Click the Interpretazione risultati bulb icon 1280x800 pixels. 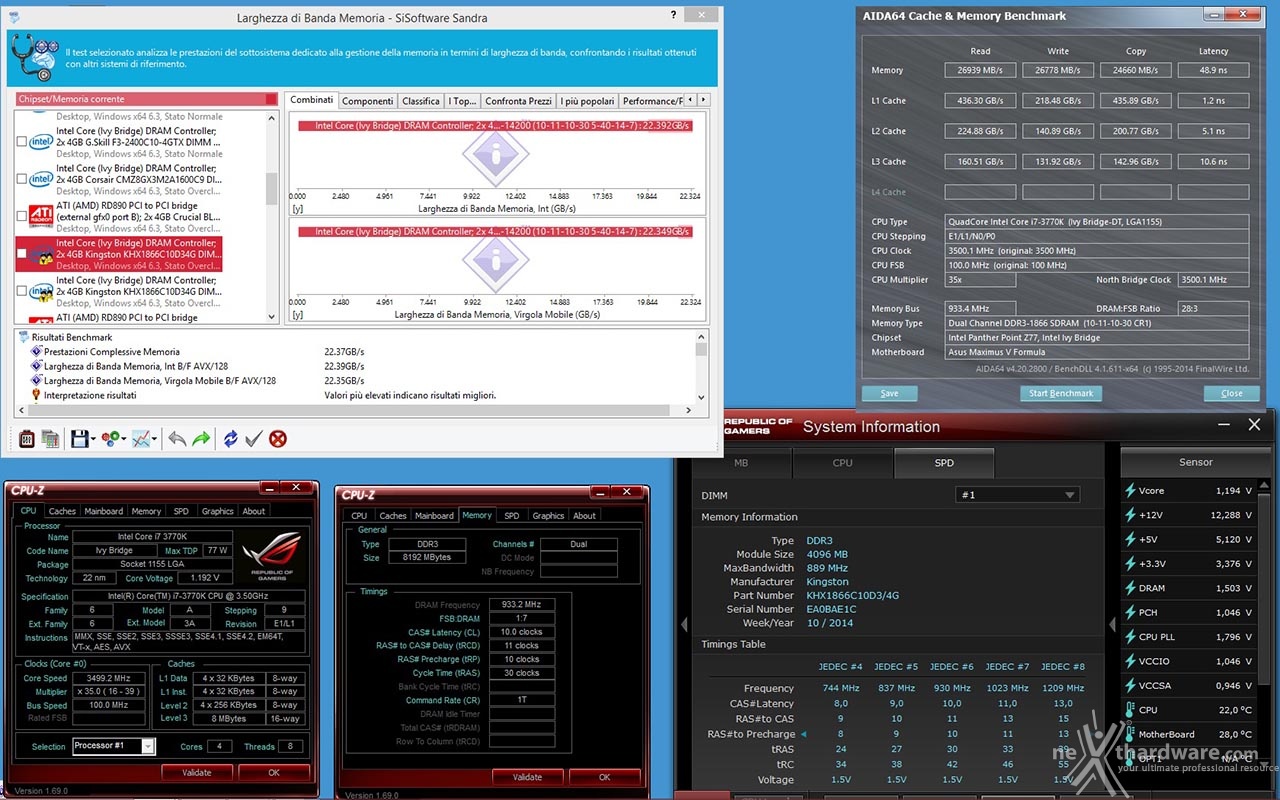click(x=37, y=395)
